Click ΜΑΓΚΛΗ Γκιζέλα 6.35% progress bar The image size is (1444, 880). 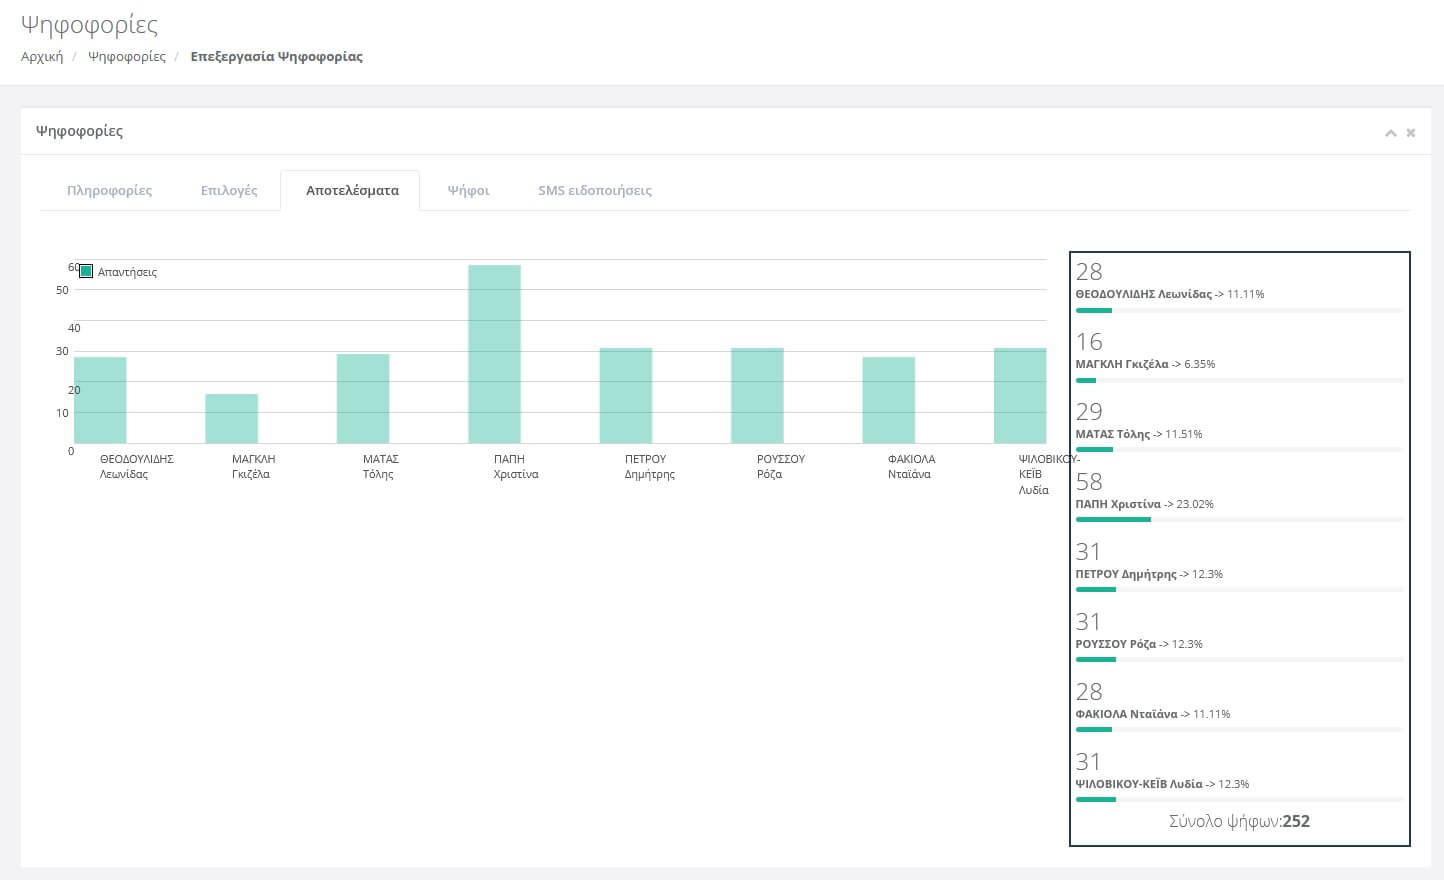1238,380
